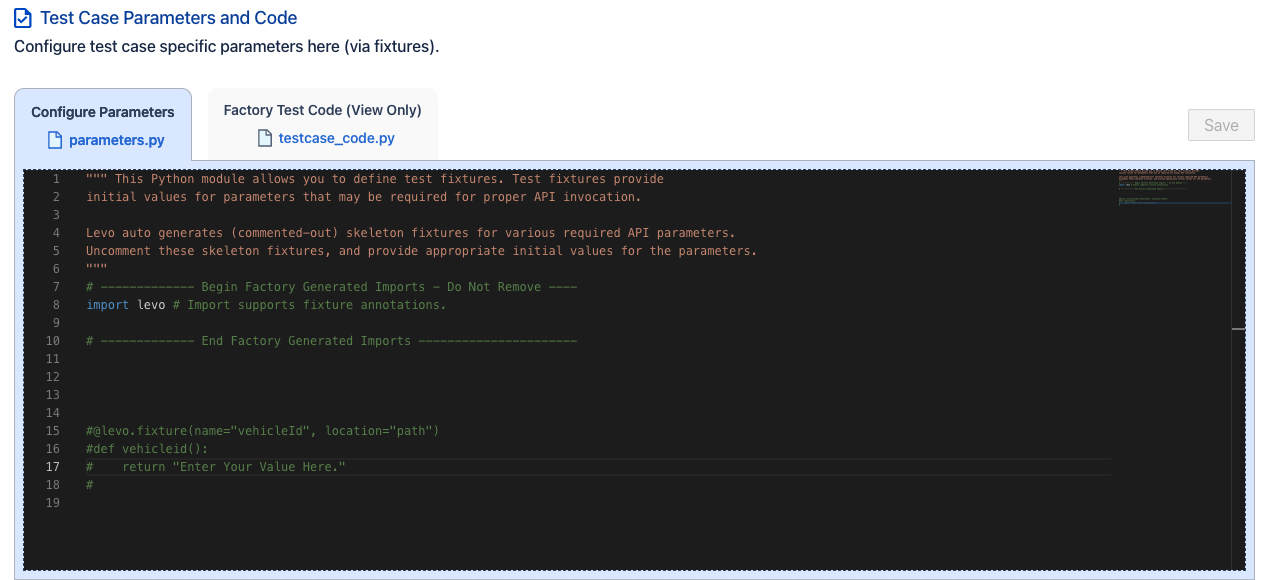Click the Test Case Parameters checklist icon
Screen dimensions: 1268x580
tap(23, 18)
